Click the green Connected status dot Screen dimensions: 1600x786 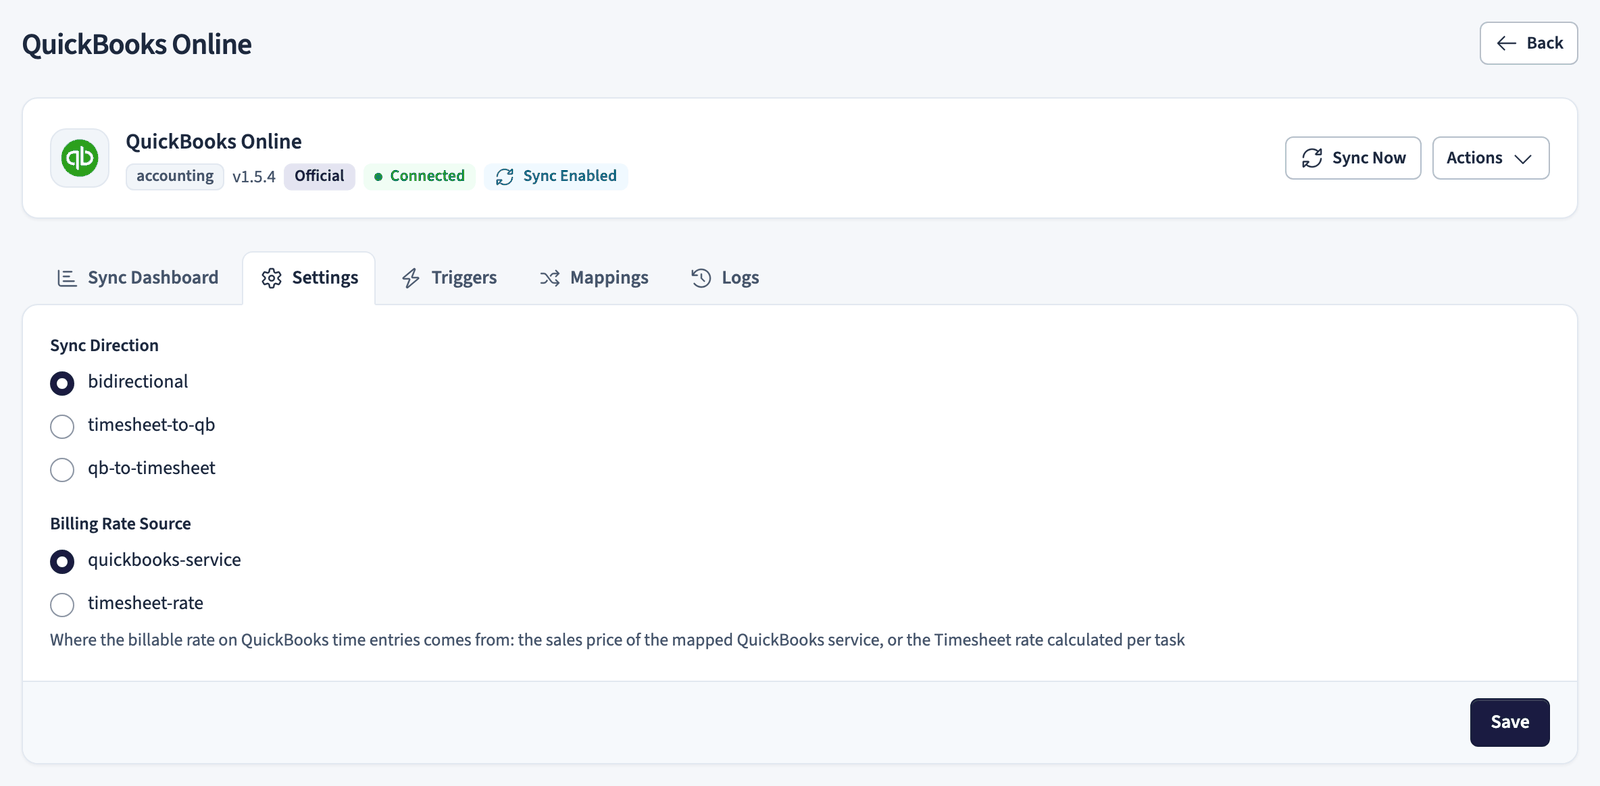point(378,177)
